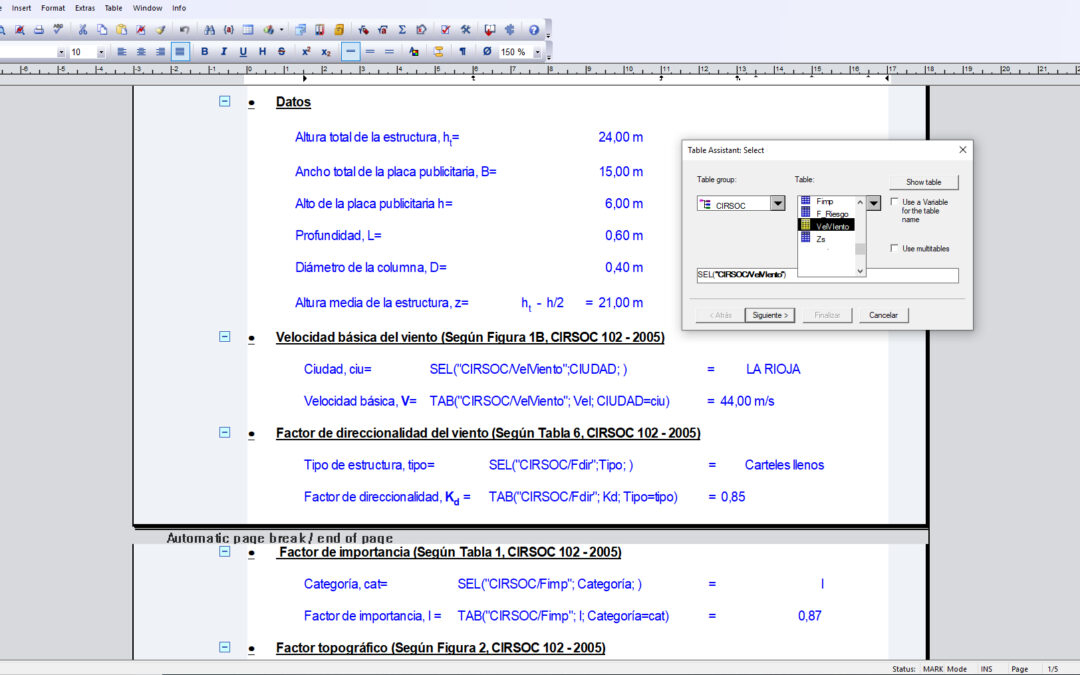This screenshot has width=1080, height=675.
Task: Click the copy icon in the toolbar
Action: [102, 30]
